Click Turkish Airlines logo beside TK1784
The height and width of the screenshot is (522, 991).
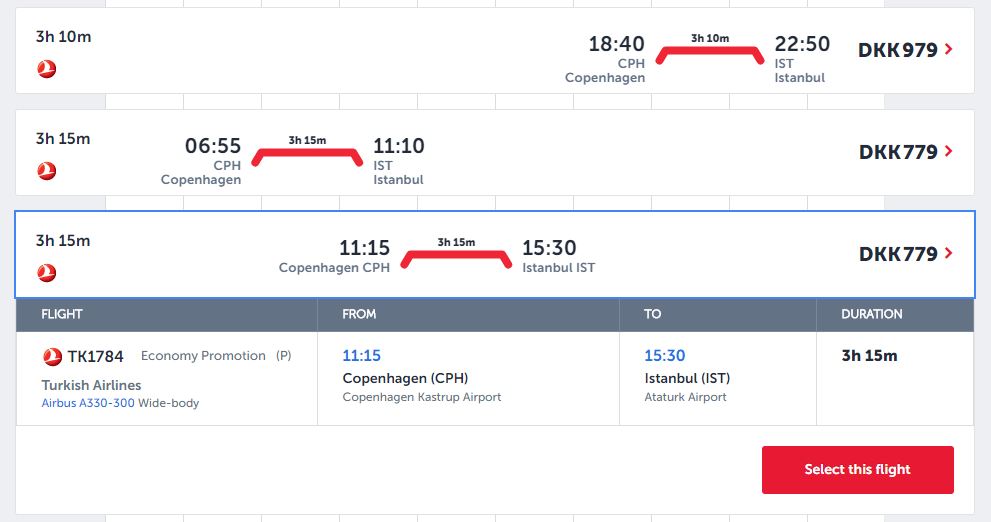[x=53, y=356]
